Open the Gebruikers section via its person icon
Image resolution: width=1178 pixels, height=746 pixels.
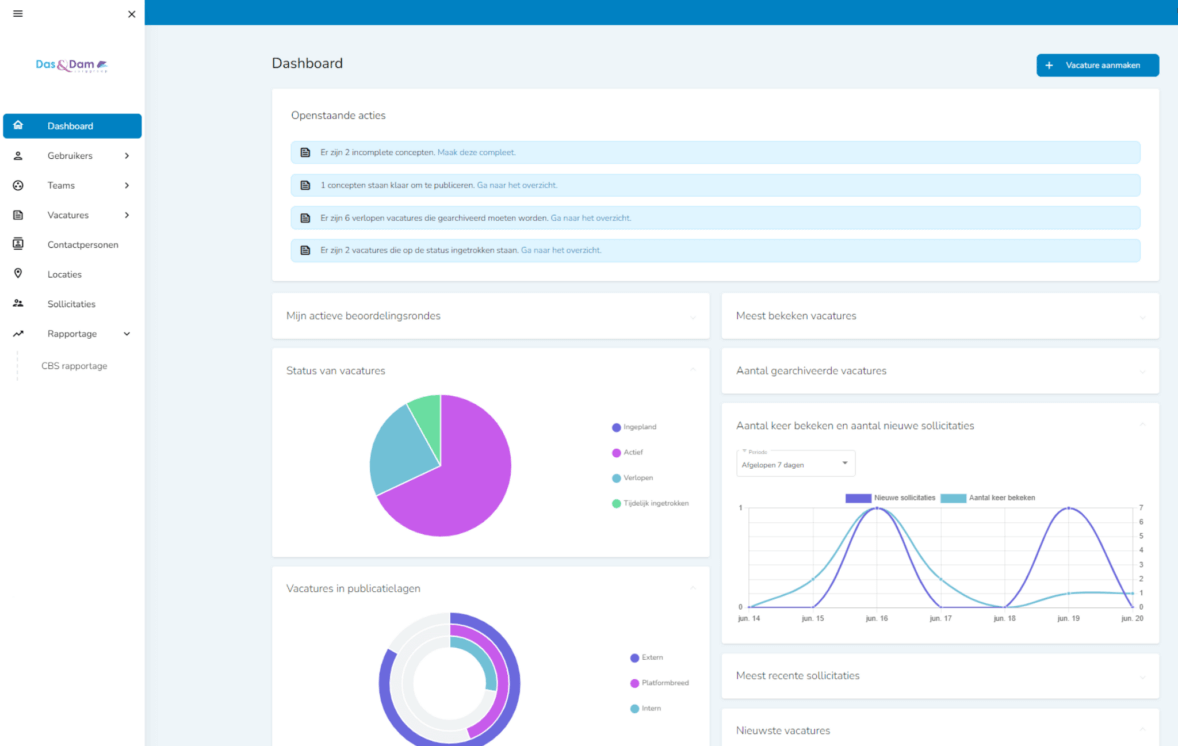[18, 155]
